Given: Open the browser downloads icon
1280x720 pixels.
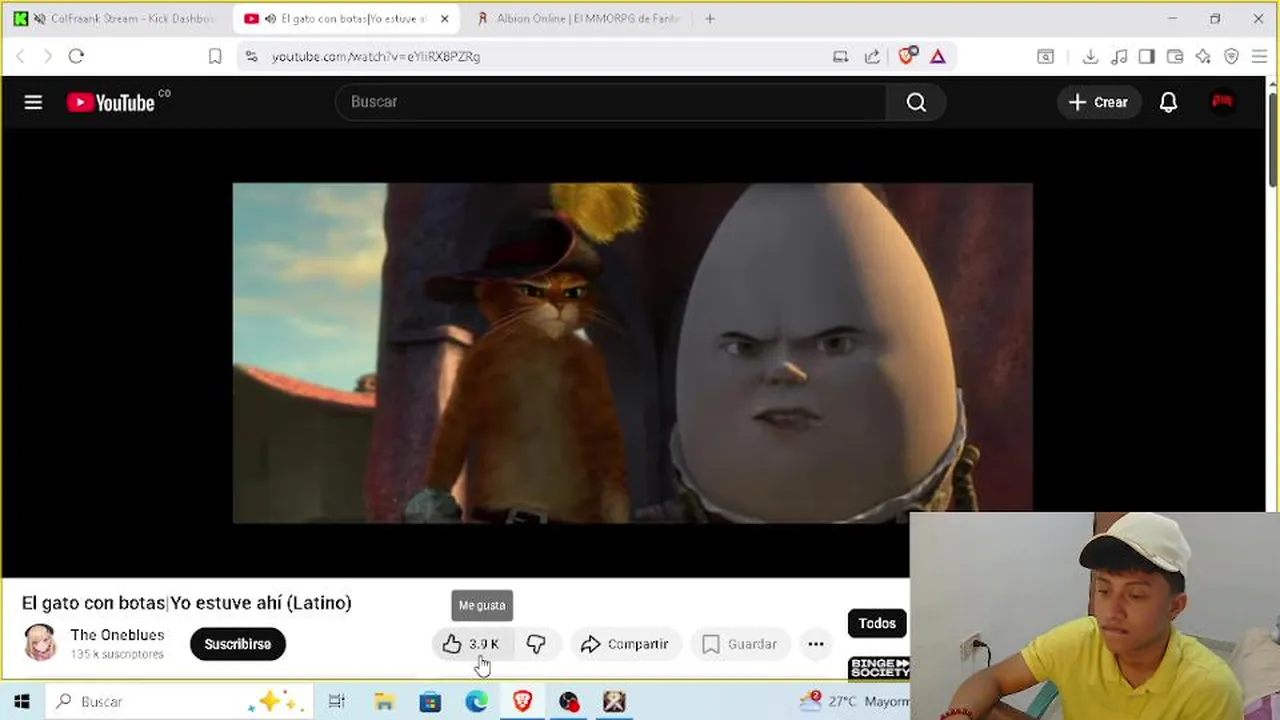Looking at the screenshot, I should click(x=1091, y=57).
